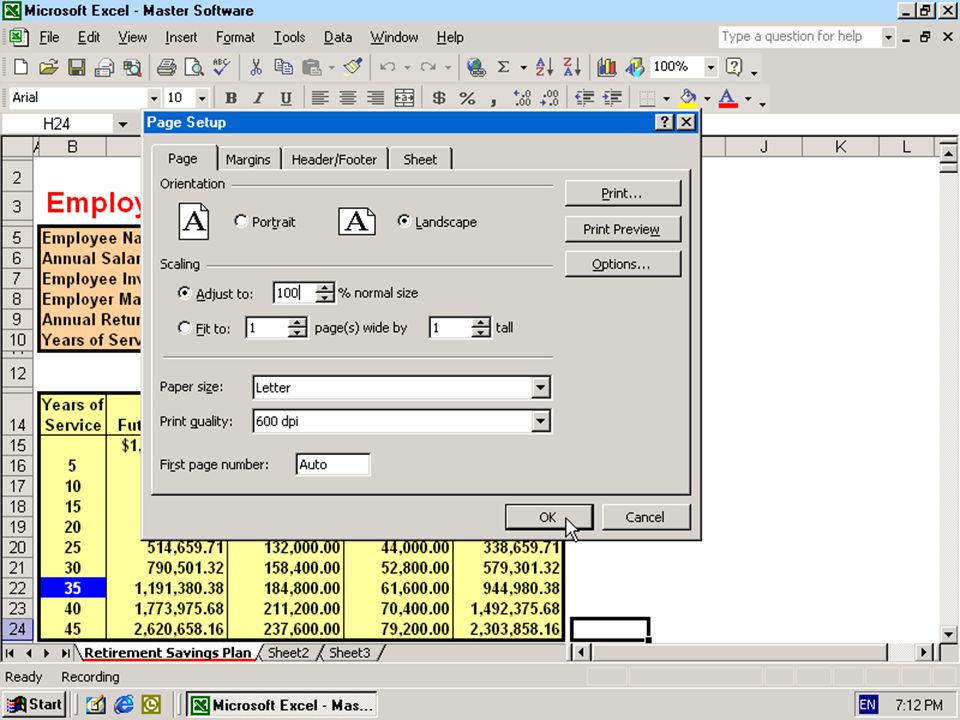960x720 pixels.
Task: Select the Landscape orientation radio button
Action: (403, 221)
